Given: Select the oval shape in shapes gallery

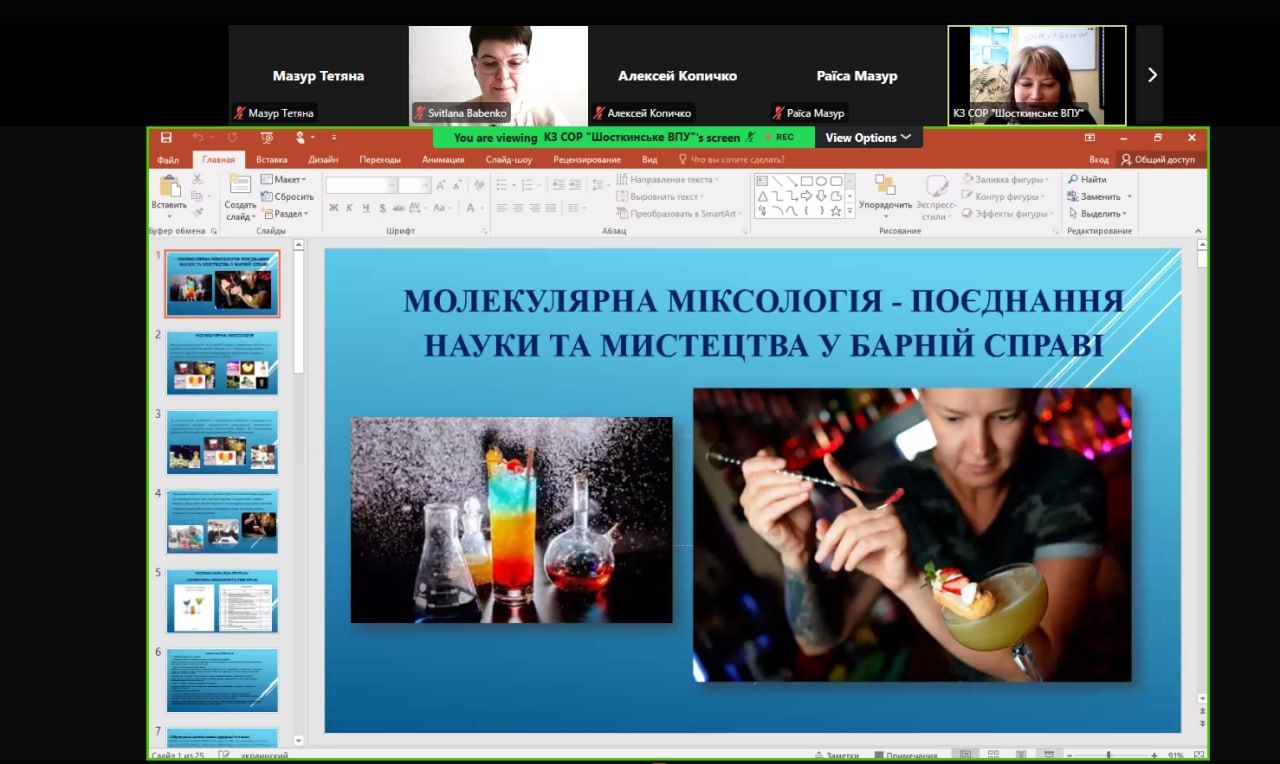Looking at the screenshot, I should (x=820, y=181).
